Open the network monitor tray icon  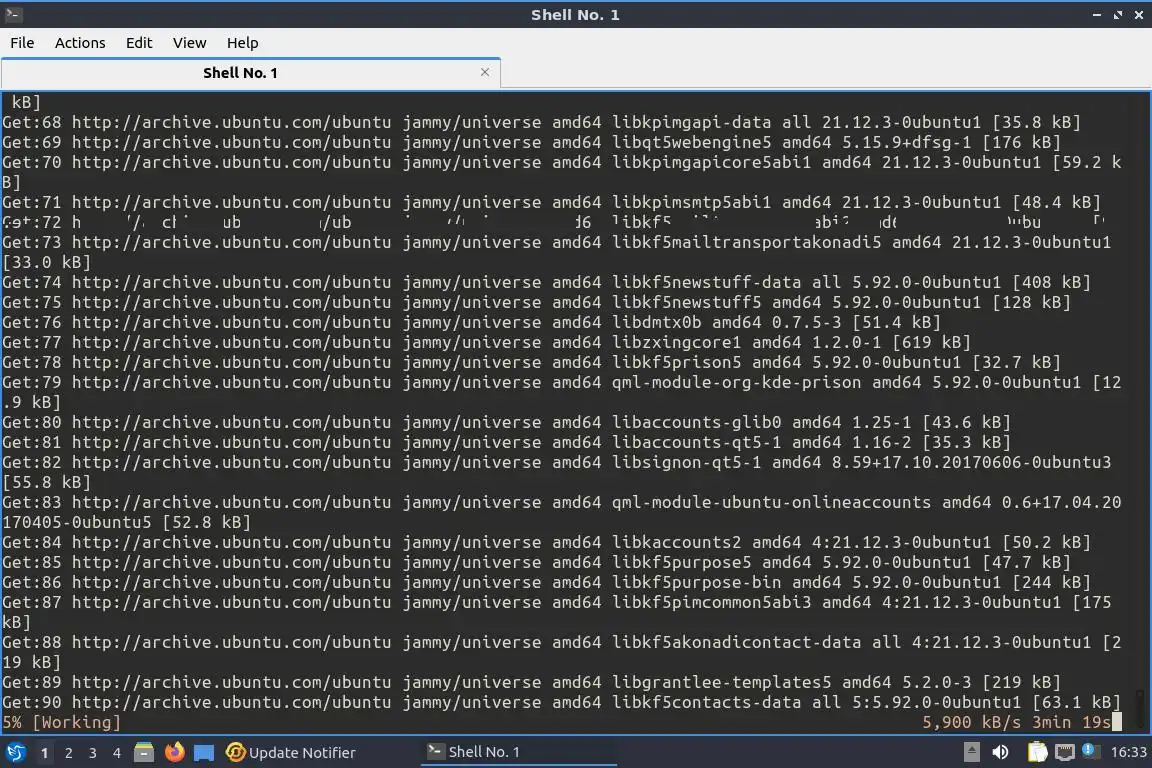pos(1065,752)
